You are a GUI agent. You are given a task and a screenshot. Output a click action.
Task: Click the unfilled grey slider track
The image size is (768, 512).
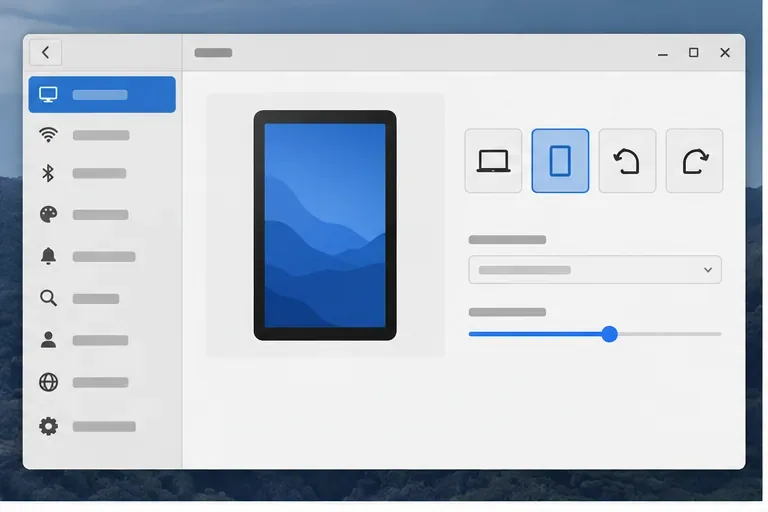pos(670,334)
